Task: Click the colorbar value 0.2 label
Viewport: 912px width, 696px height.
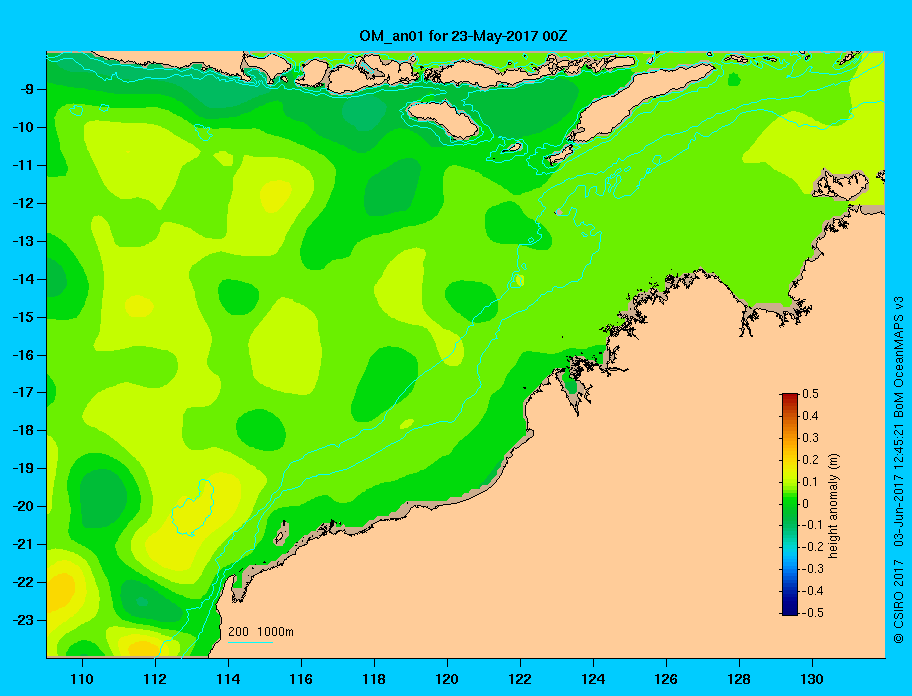Action: [x=810, y=460]
